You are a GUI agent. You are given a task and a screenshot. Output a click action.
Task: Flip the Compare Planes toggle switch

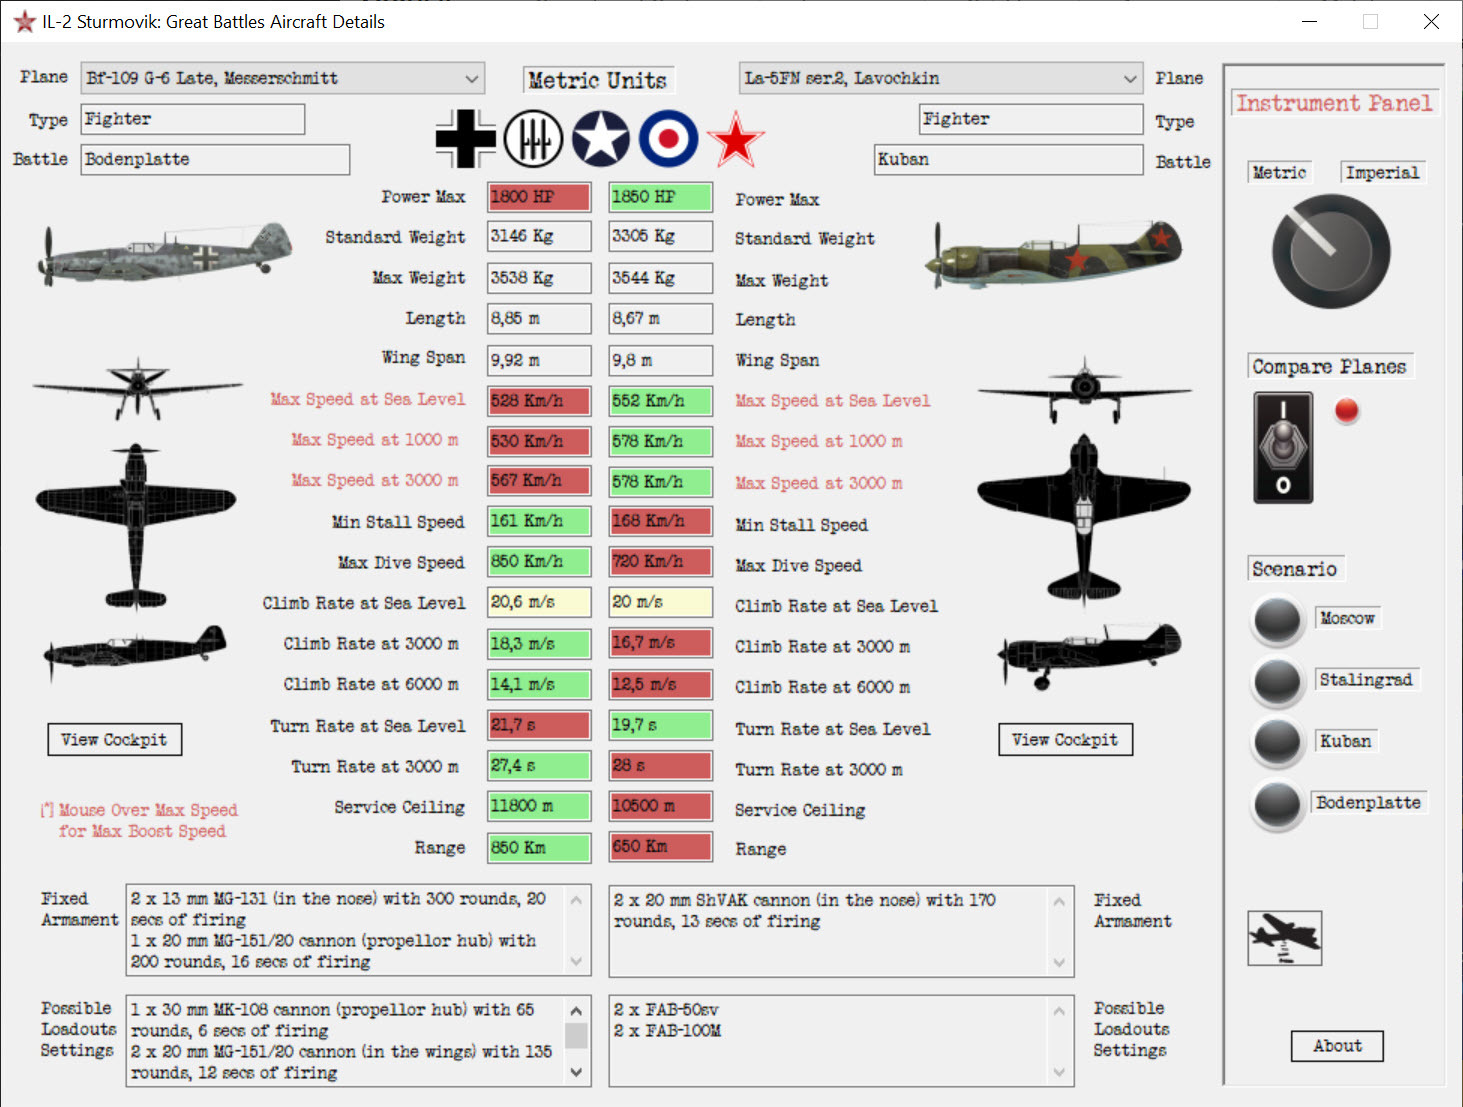tap(1283, 447)
